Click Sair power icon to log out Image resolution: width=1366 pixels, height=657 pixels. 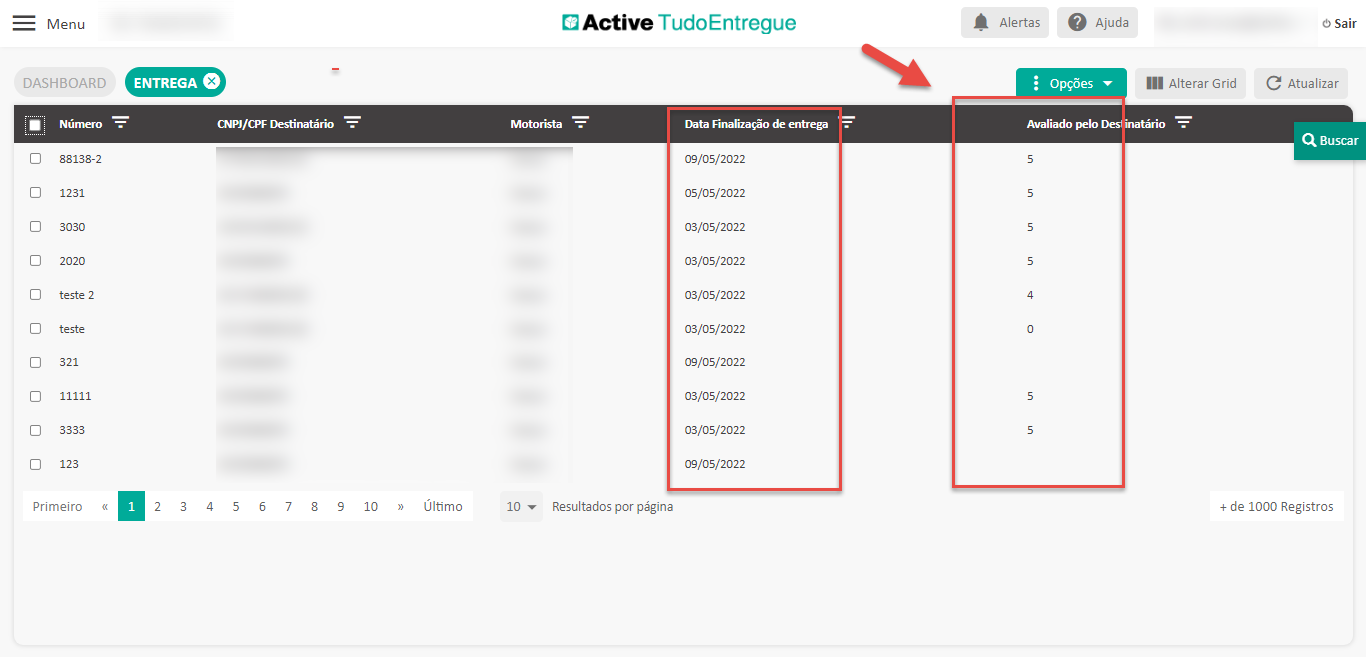(1327, 23)
